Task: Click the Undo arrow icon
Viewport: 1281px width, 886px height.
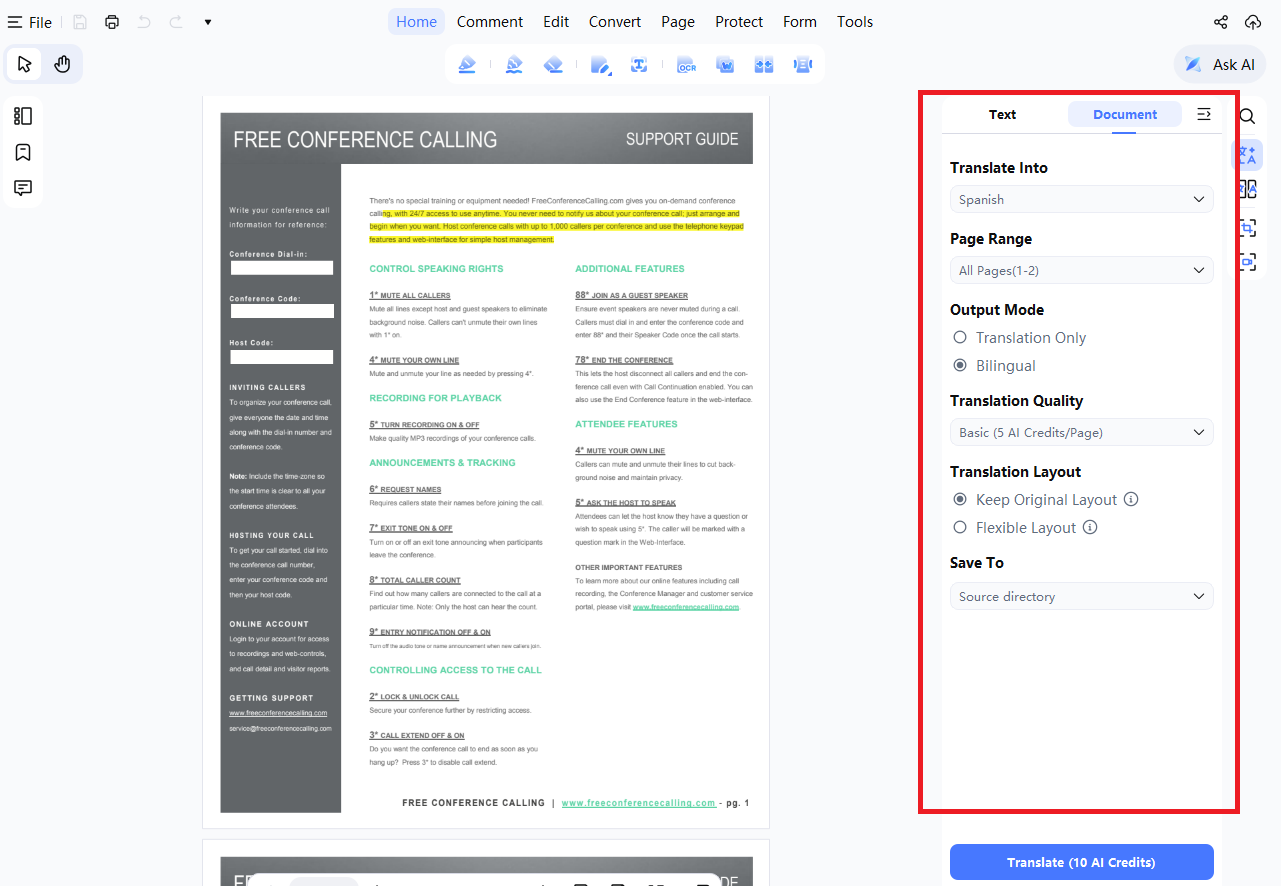Action: coord(144,22)
